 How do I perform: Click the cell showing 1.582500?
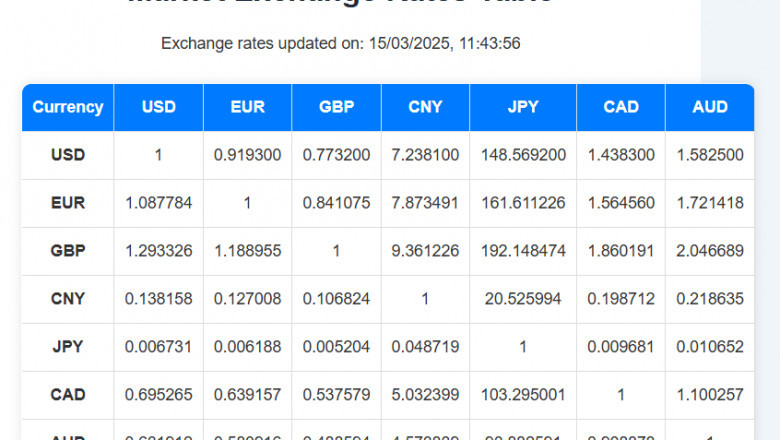click(x=710, y=155)
